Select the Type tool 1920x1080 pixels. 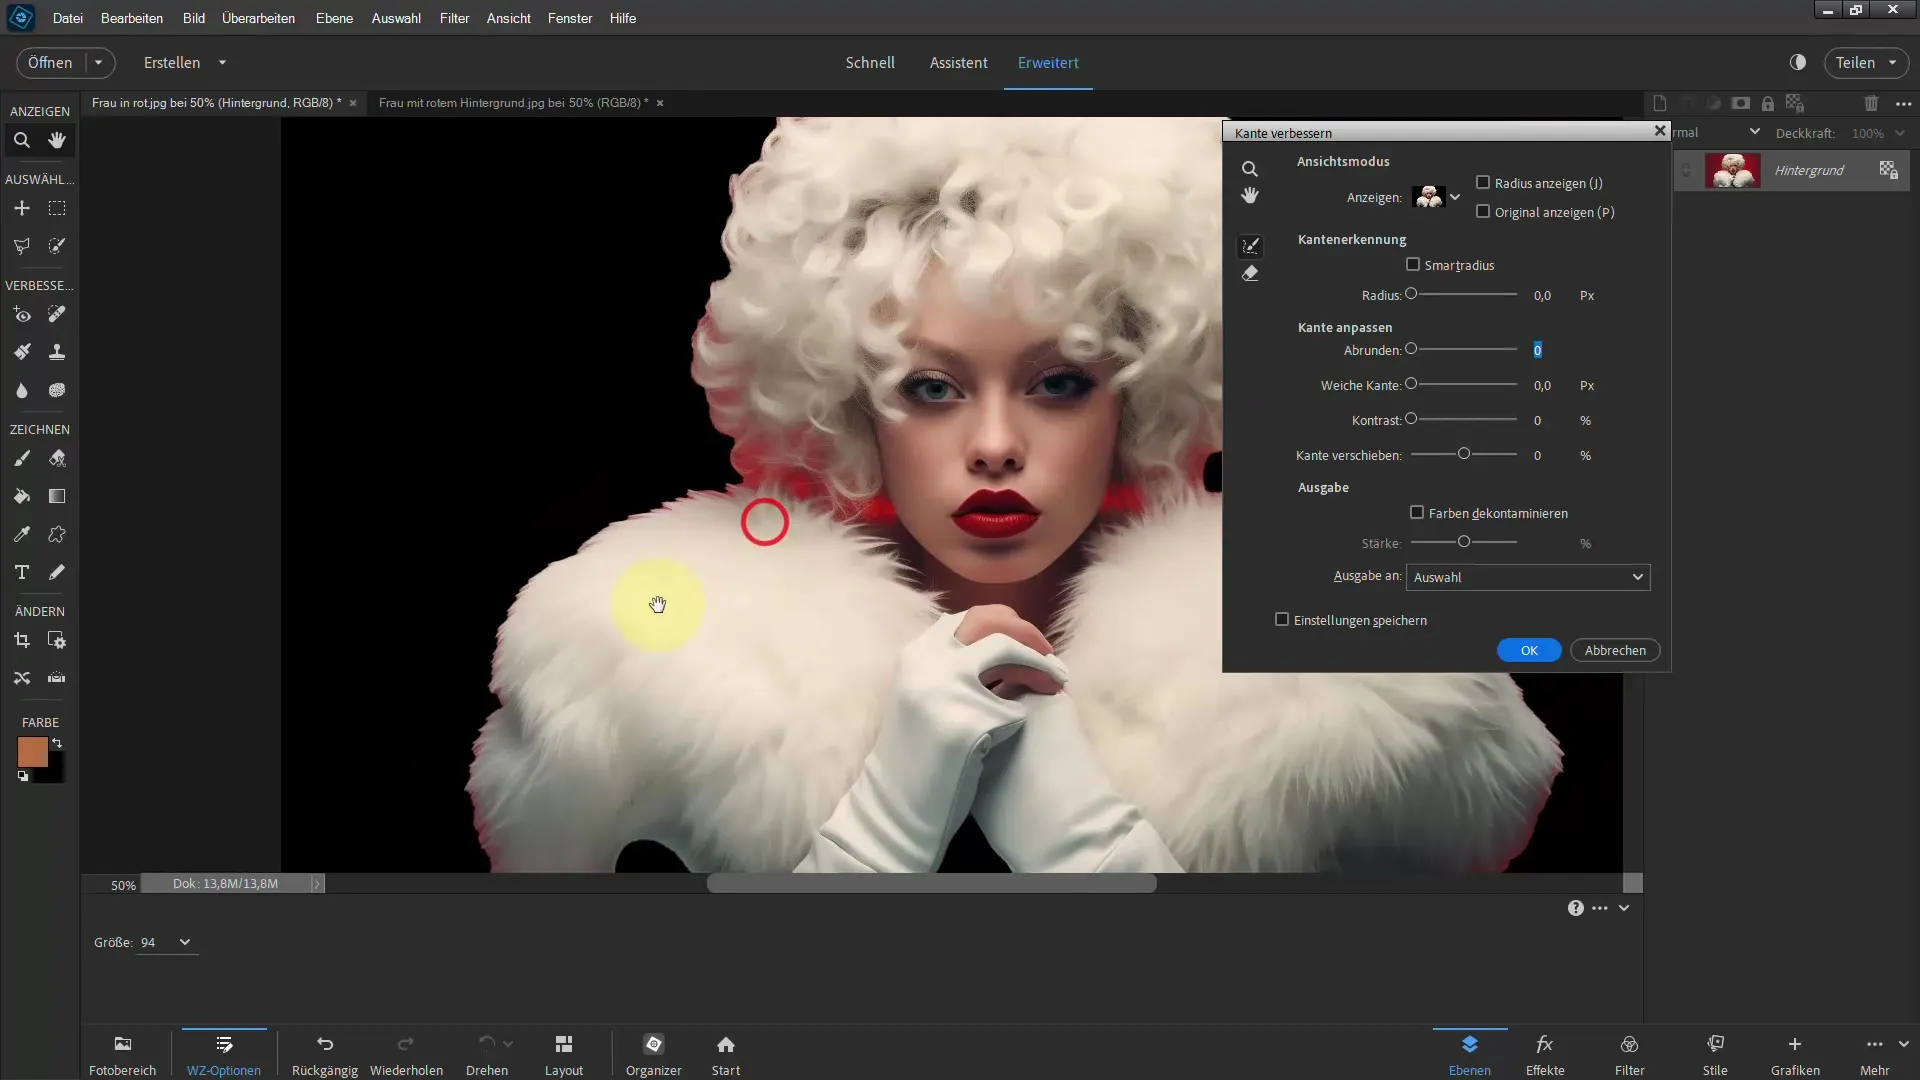click(22, 572)
